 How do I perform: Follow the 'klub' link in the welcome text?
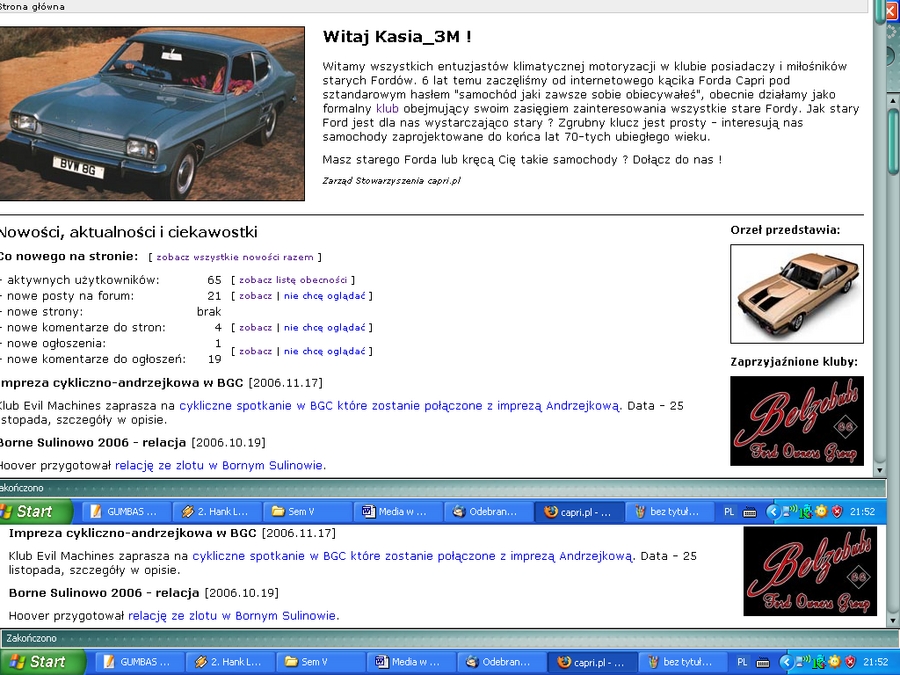pyautogui.click(x=387, y=108)
